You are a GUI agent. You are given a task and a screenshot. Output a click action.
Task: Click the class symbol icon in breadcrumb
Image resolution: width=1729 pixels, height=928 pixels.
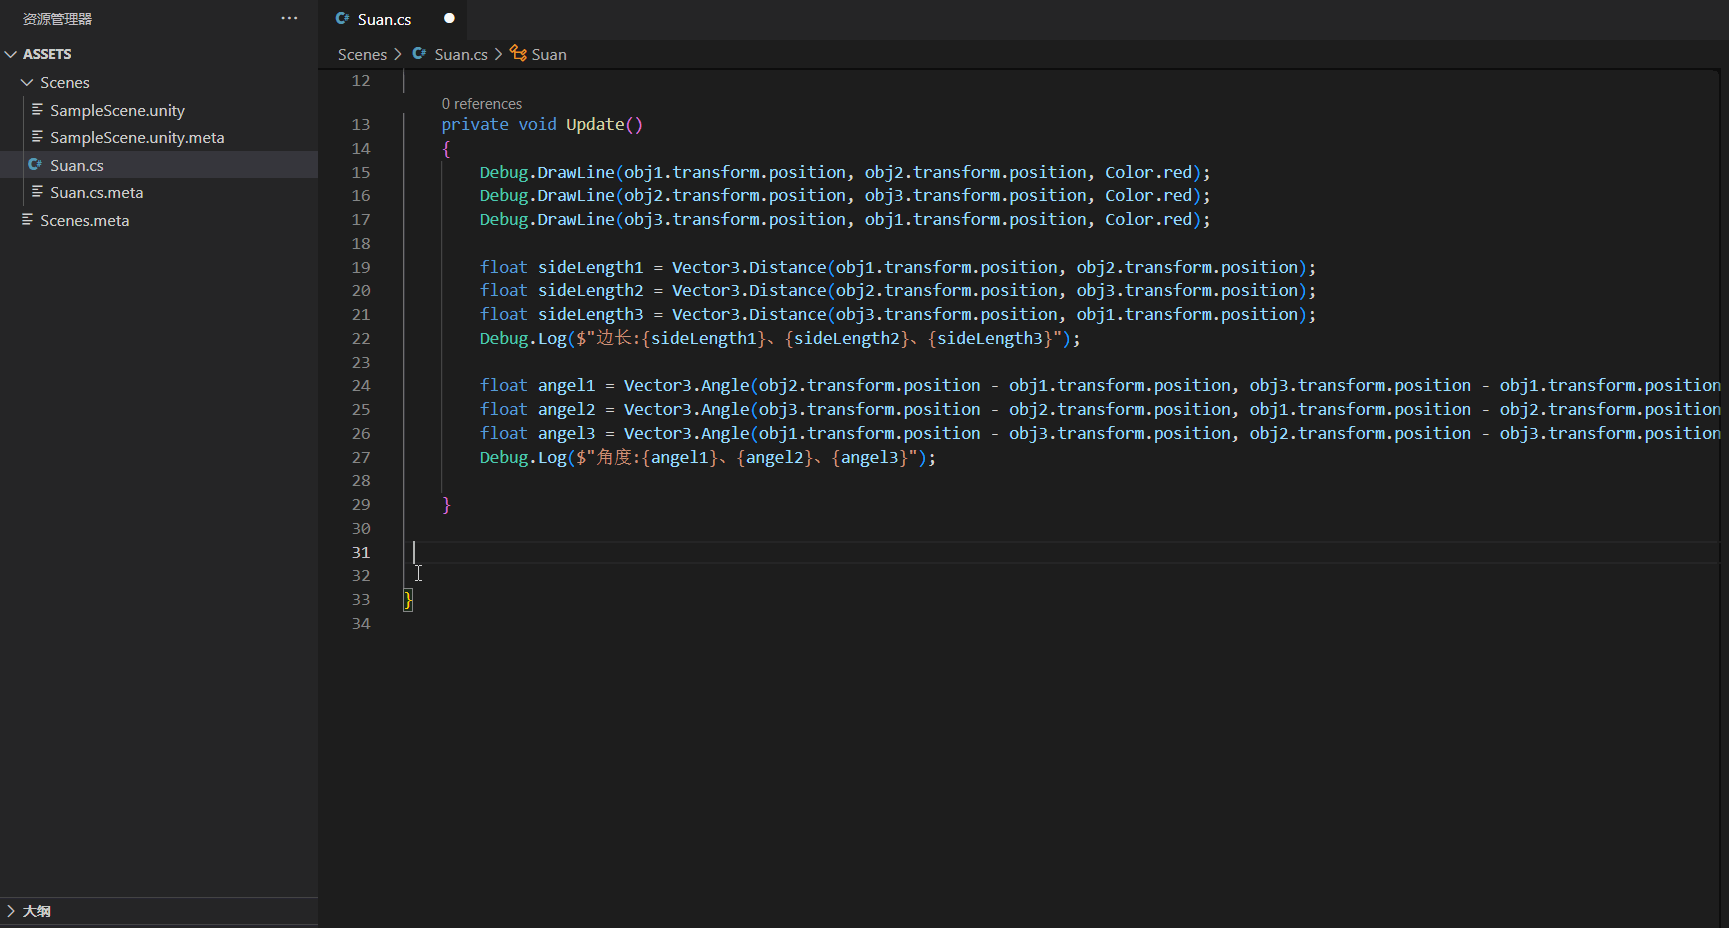pyautogui.click(x=518, y=53)
